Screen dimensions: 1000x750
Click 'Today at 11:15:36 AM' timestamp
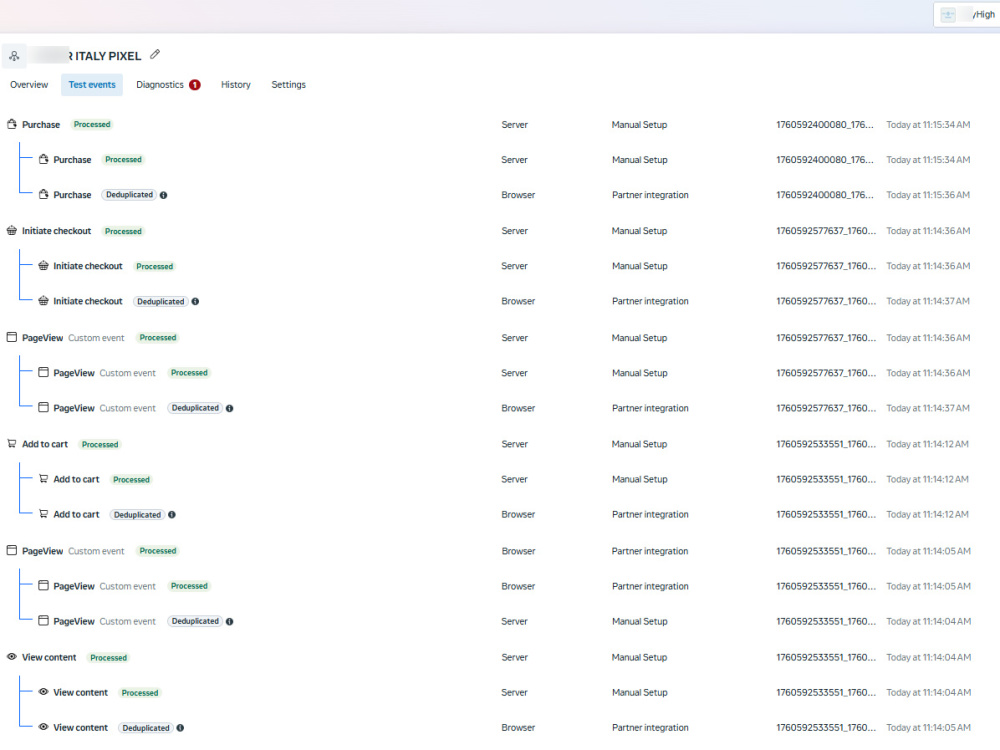click(928, 195)
